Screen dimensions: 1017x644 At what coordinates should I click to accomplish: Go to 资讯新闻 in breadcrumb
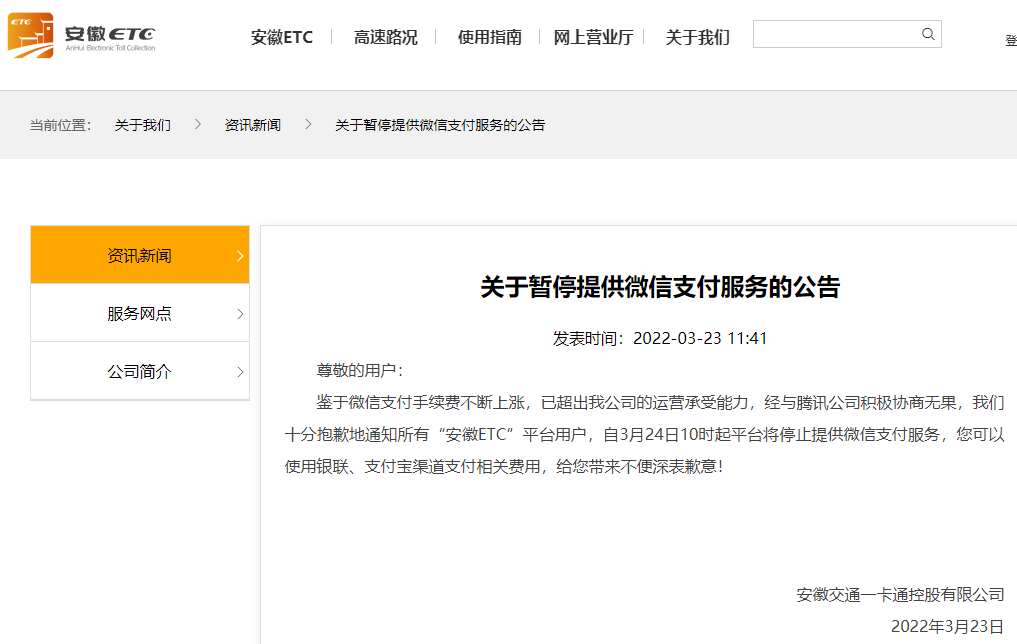pyautogui.click(x=252, y=125)
